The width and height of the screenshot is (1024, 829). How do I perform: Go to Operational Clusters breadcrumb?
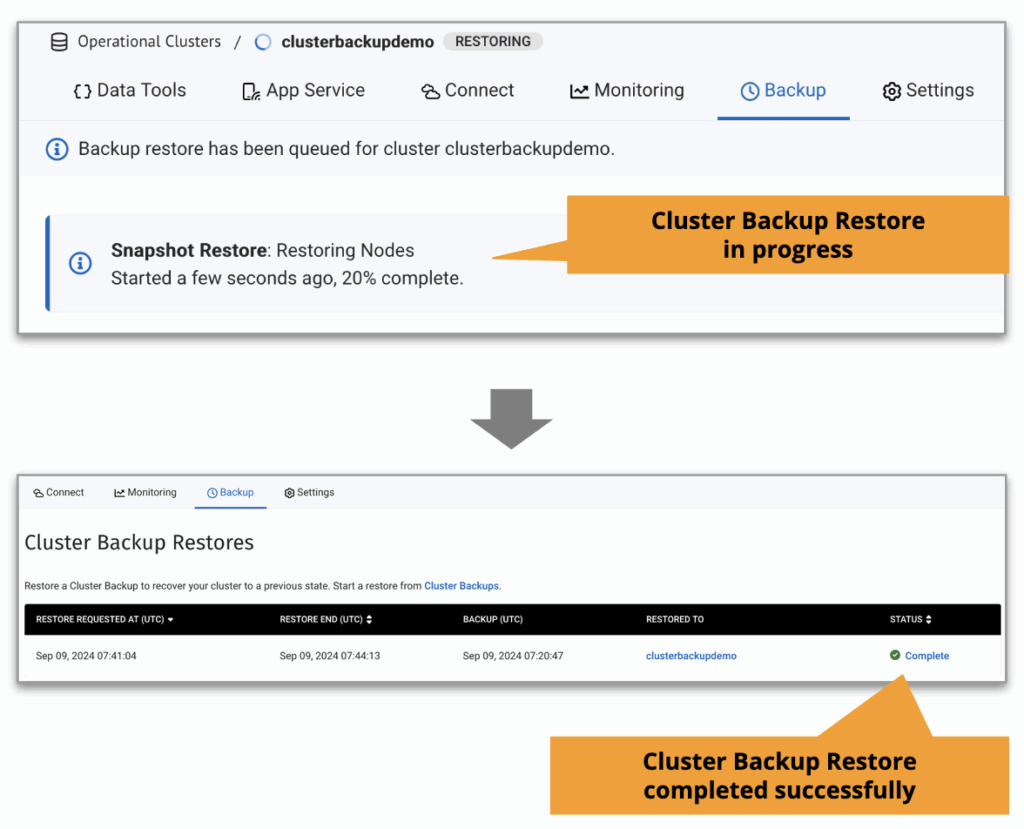149,42
